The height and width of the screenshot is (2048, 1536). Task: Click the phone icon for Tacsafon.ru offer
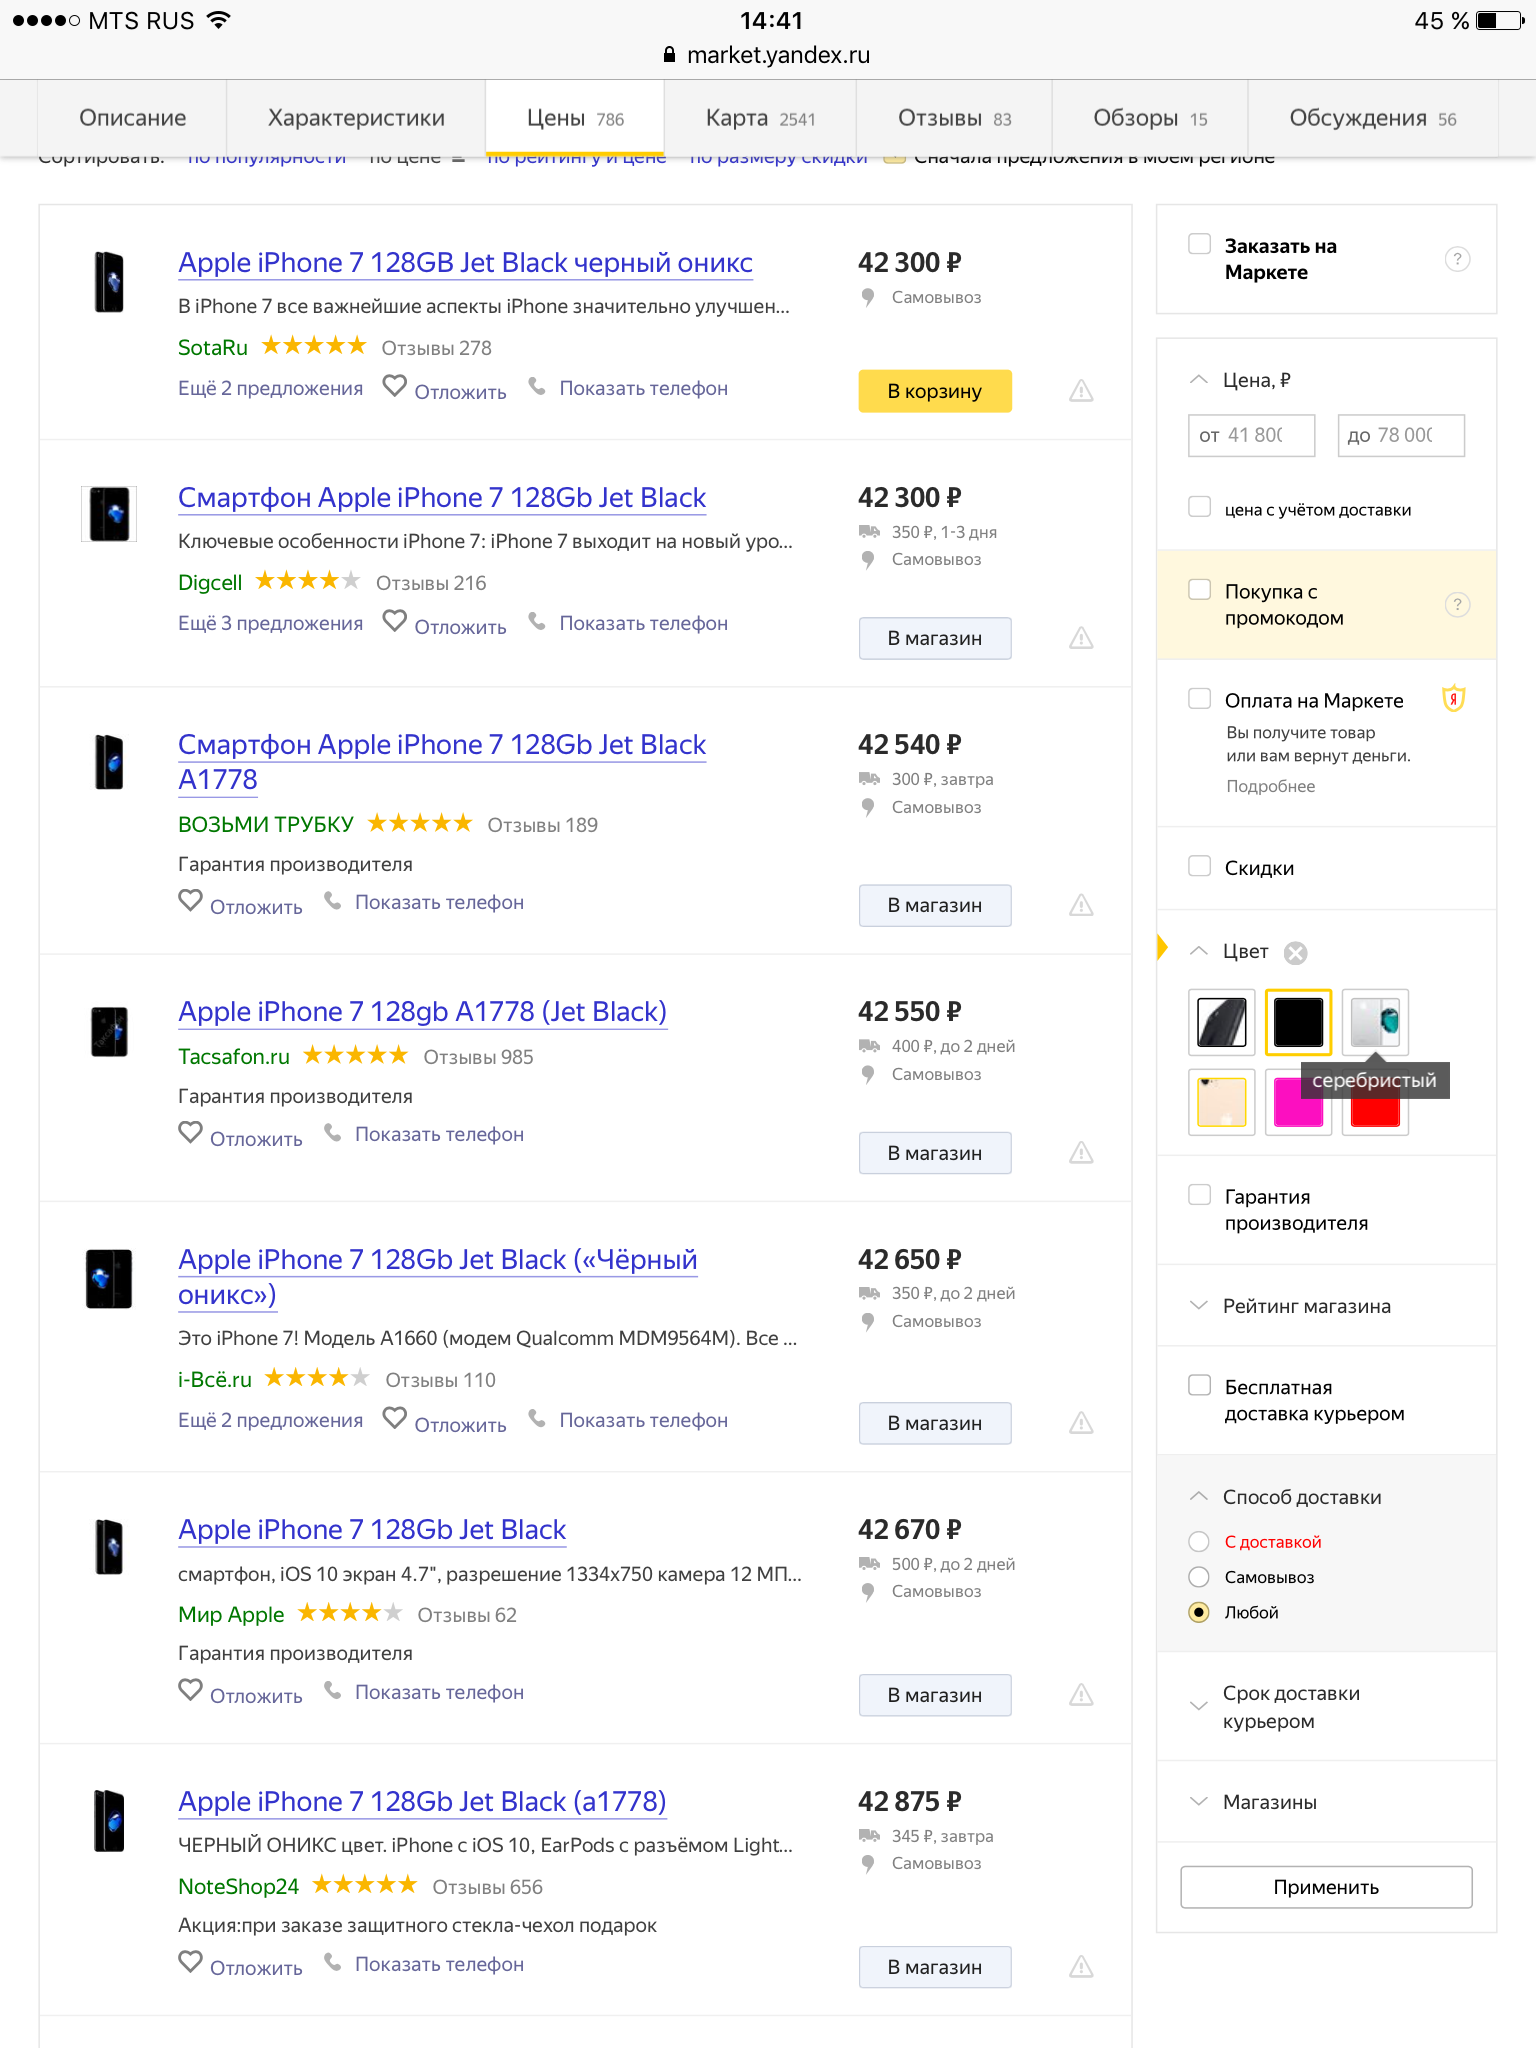[333, 1133]
